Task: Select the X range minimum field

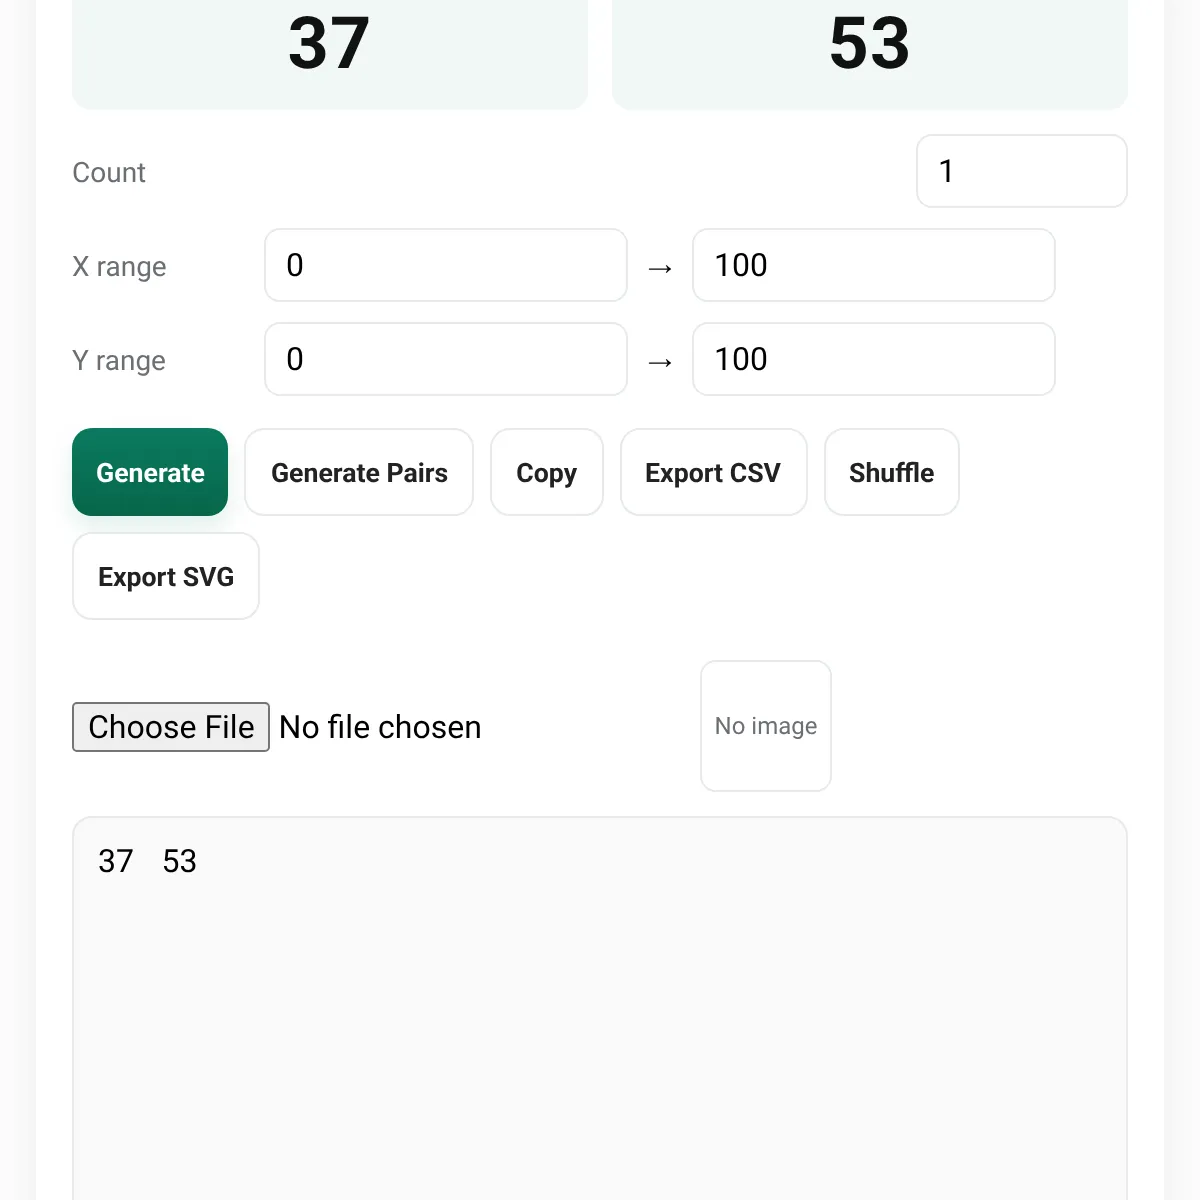Action: [x=446, y=265]
